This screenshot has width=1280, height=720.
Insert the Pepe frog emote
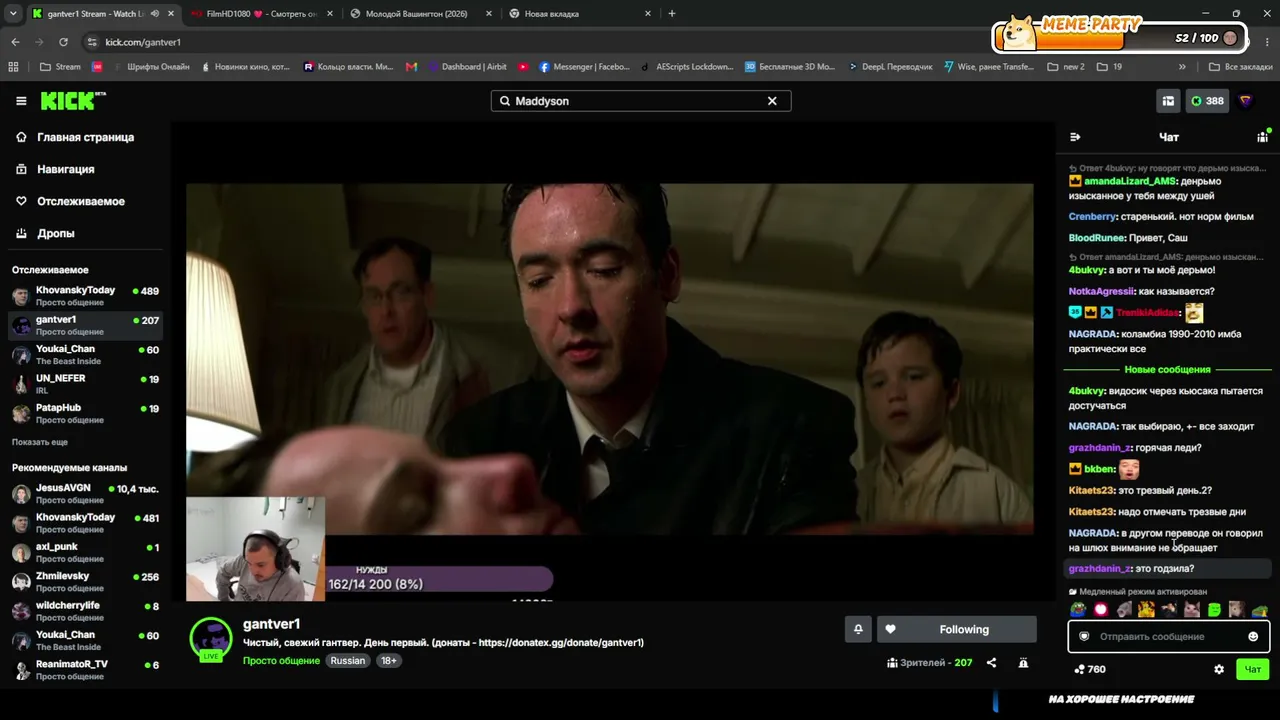click(x=1078, y=609)
